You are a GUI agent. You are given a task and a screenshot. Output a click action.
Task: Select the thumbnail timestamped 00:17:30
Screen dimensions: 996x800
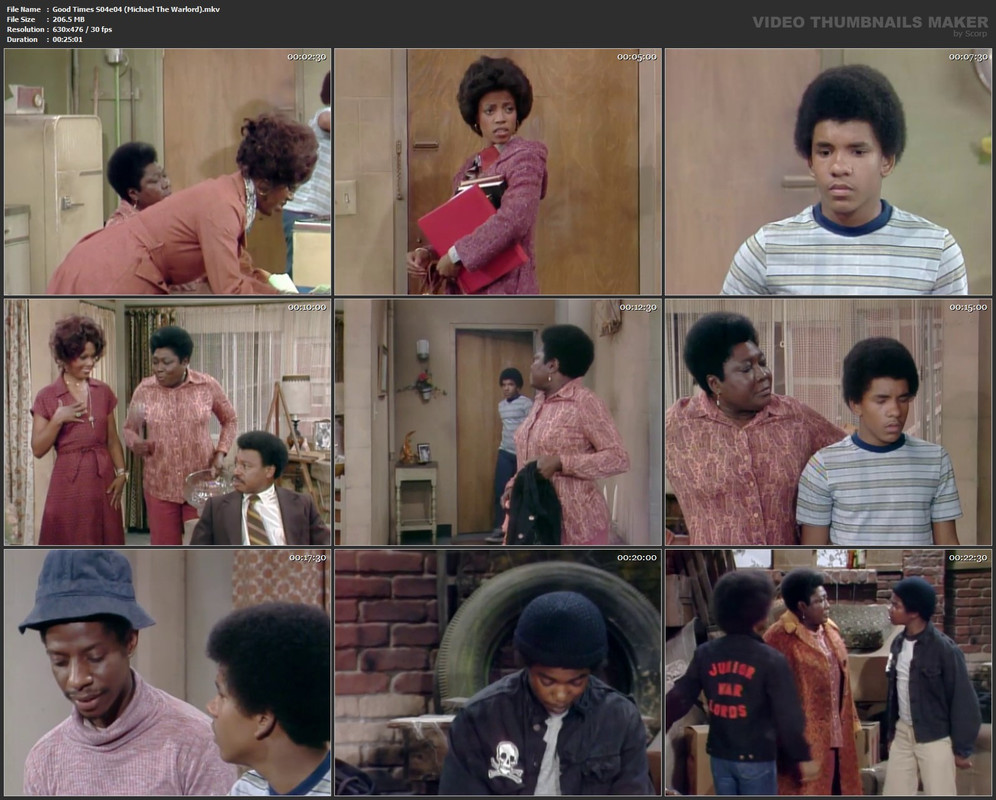click(168, 673)
